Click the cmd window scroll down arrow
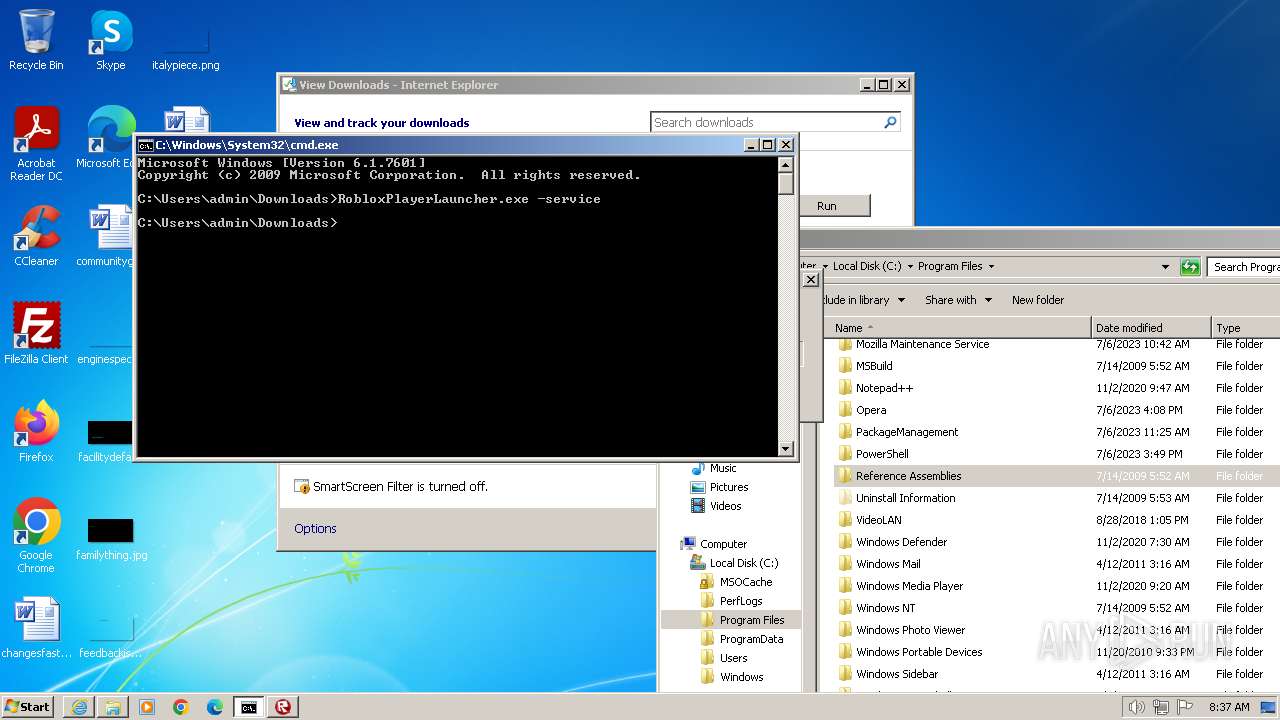This screenshot has width=1280, height=720. pos(786,449)
